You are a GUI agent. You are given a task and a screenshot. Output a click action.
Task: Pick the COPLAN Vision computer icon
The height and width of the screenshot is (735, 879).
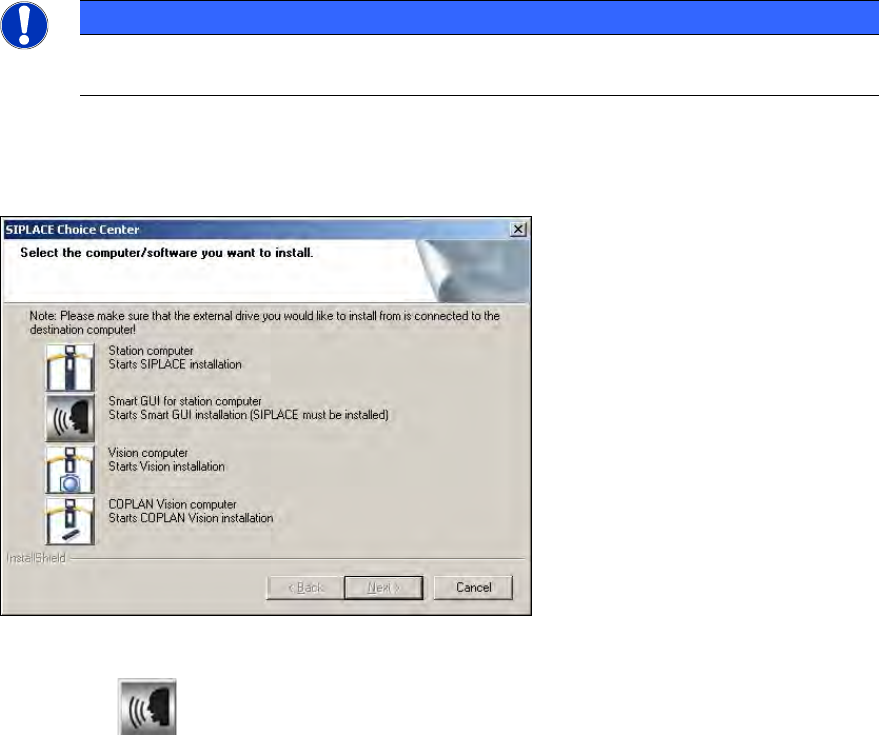click(70, 521)
